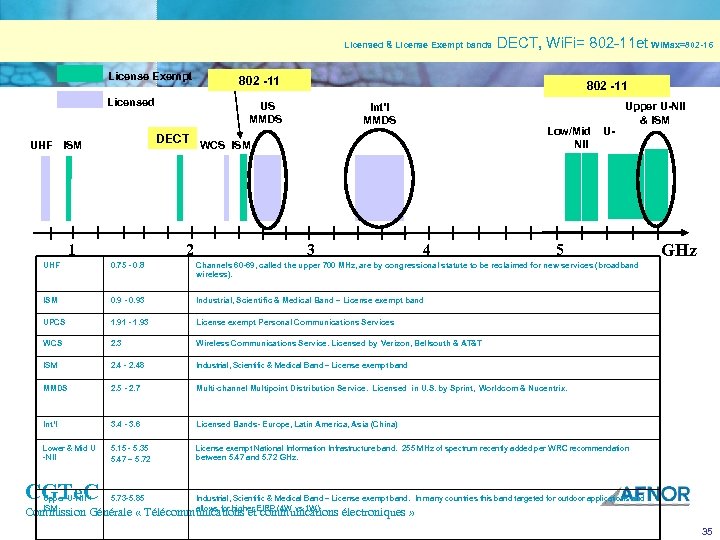
Task: Select the '2.5 - 2.7' frequency cell
Action: point(125,388)
